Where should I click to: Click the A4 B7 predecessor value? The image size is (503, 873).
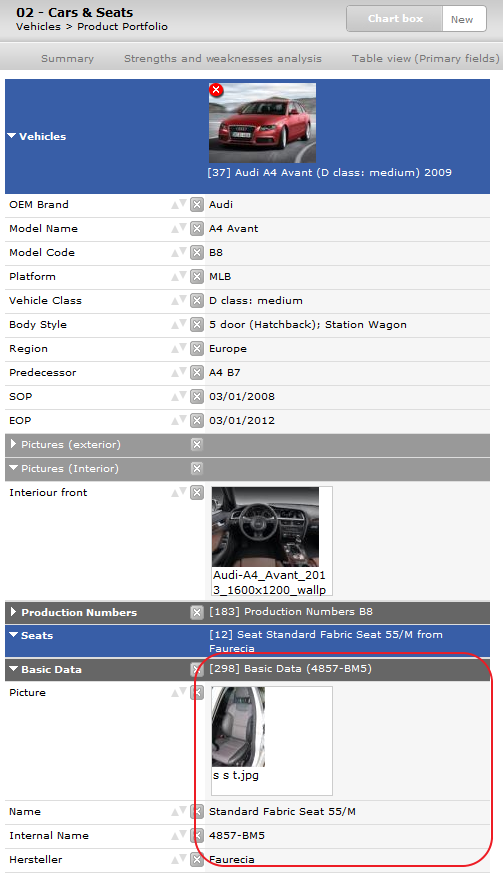[x=224, y=372]
